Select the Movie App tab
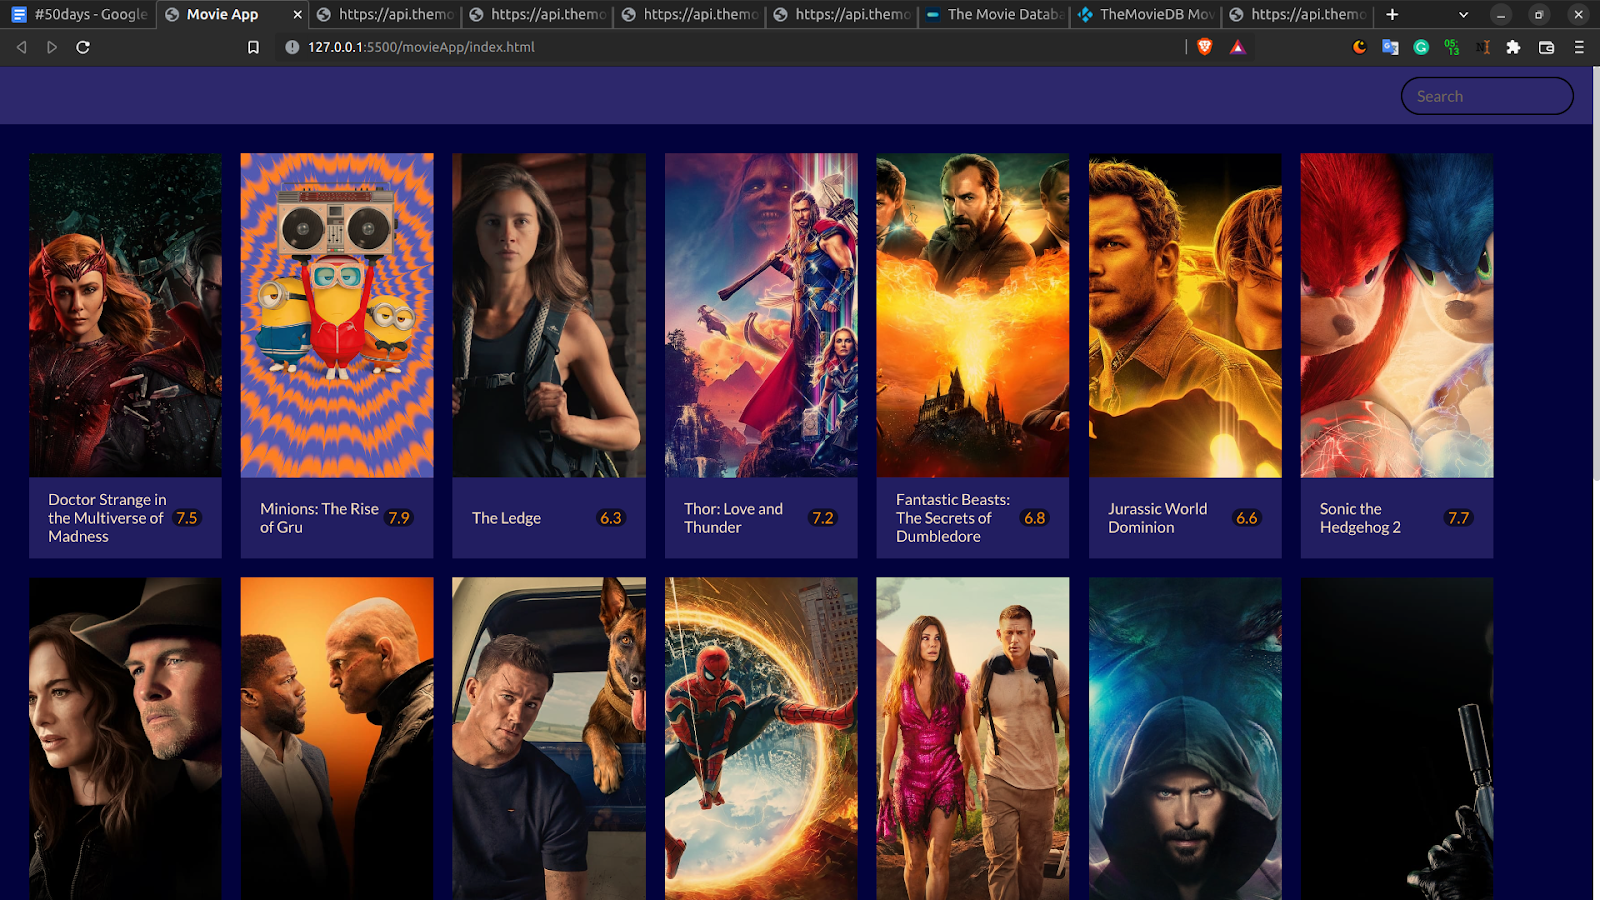The image size is (1600, 900). pyautogui.click(x=232, y=14)
